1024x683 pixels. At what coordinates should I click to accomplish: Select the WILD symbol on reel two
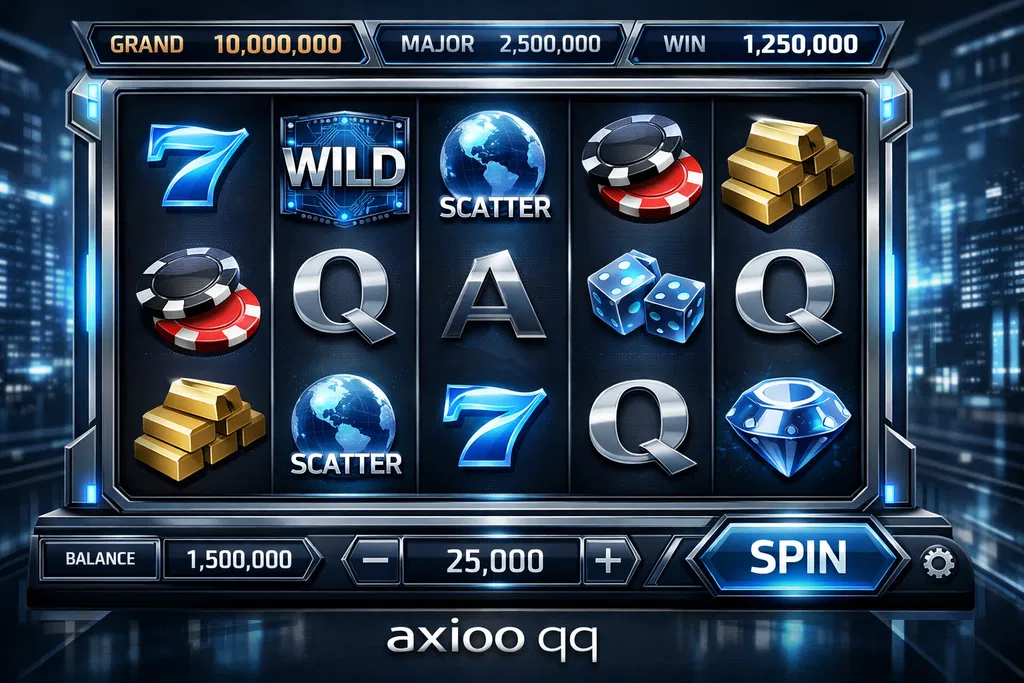pos(344,168)
